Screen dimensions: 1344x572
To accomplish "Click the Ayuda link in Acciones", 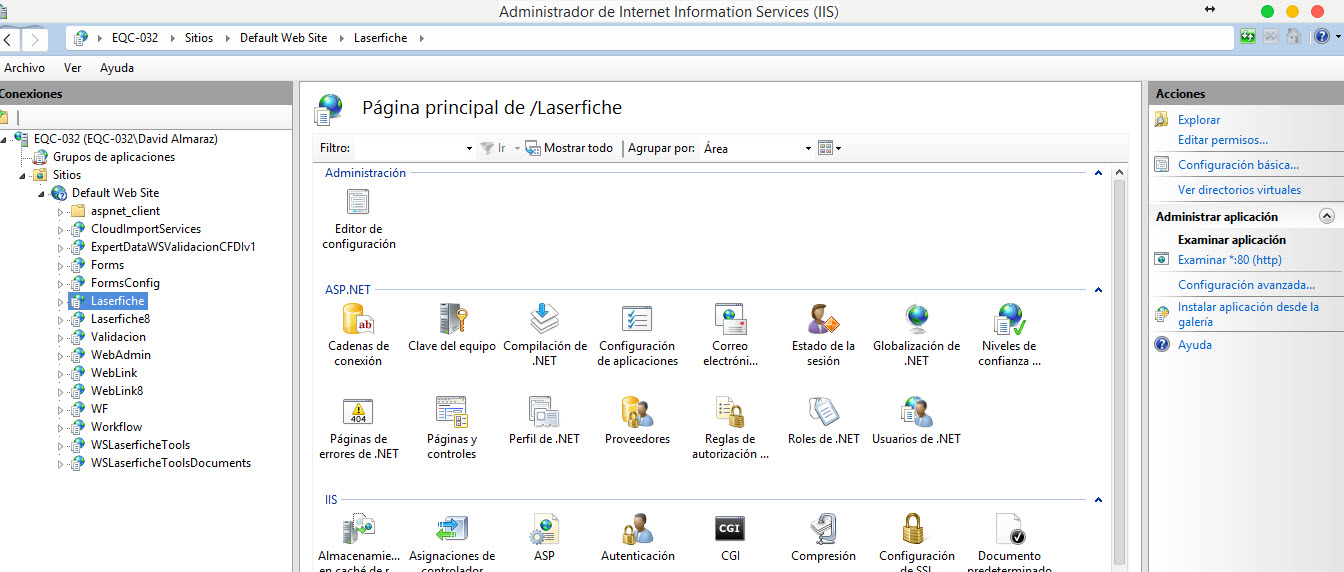I will coord(1195,345).
